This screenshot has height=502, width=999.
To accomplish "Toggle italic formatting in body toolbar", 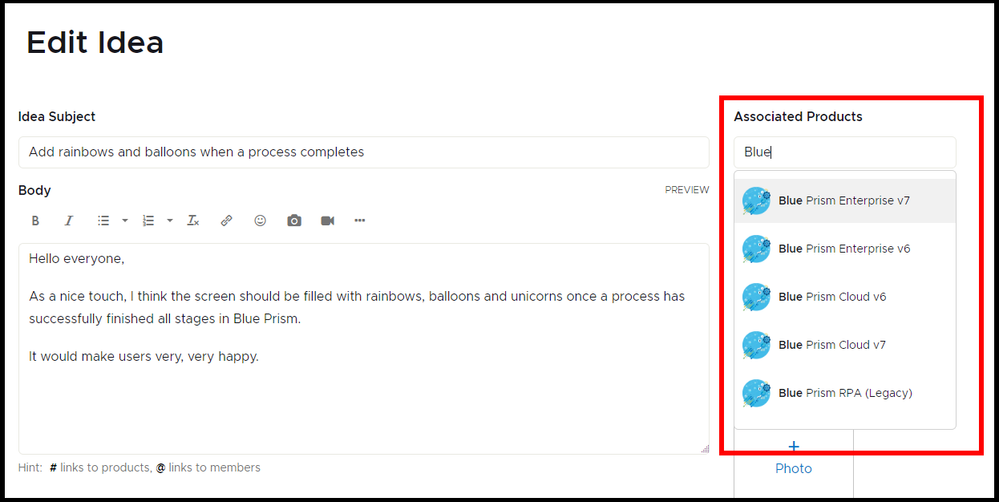I will point(69,221).
